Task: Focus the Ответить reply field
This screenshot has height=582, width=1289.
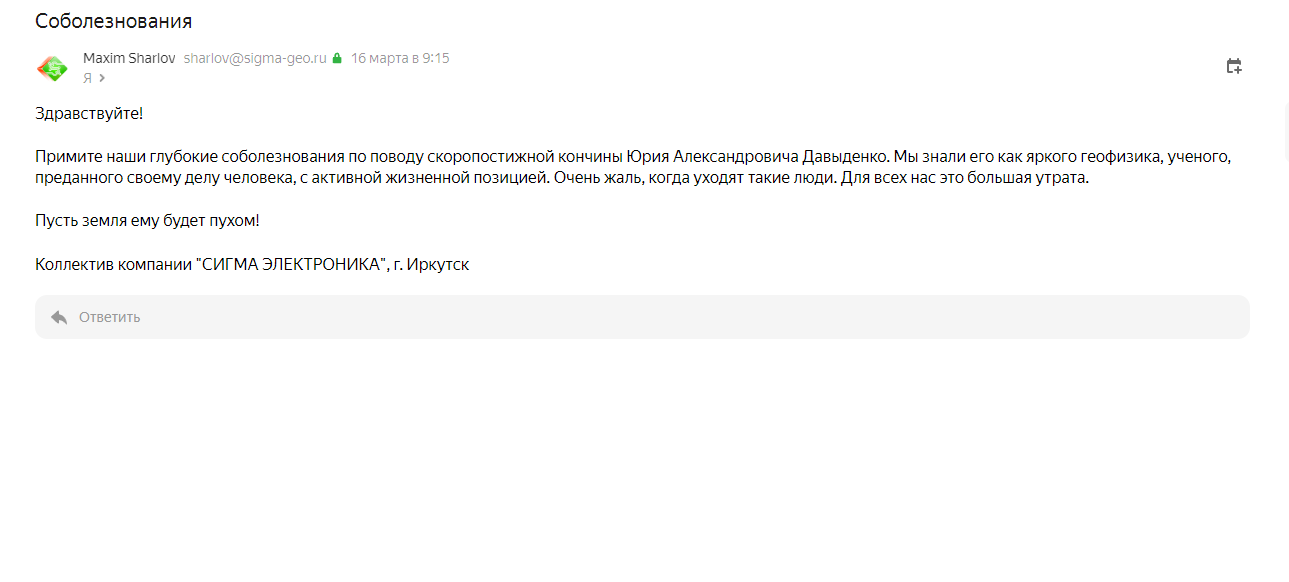Action: [640, 317]
